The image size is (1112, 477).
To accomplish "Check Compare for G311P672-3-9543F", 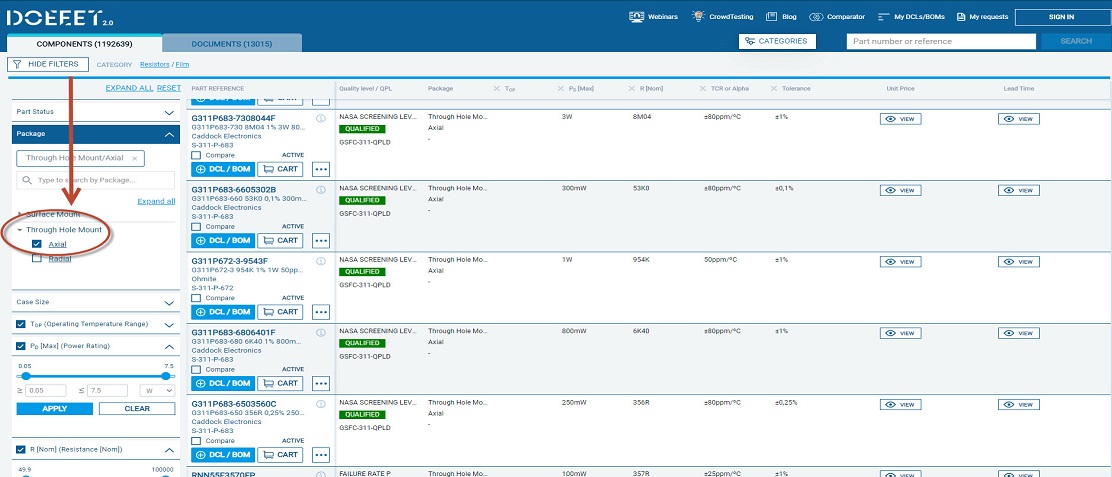I will pos(196,298).
